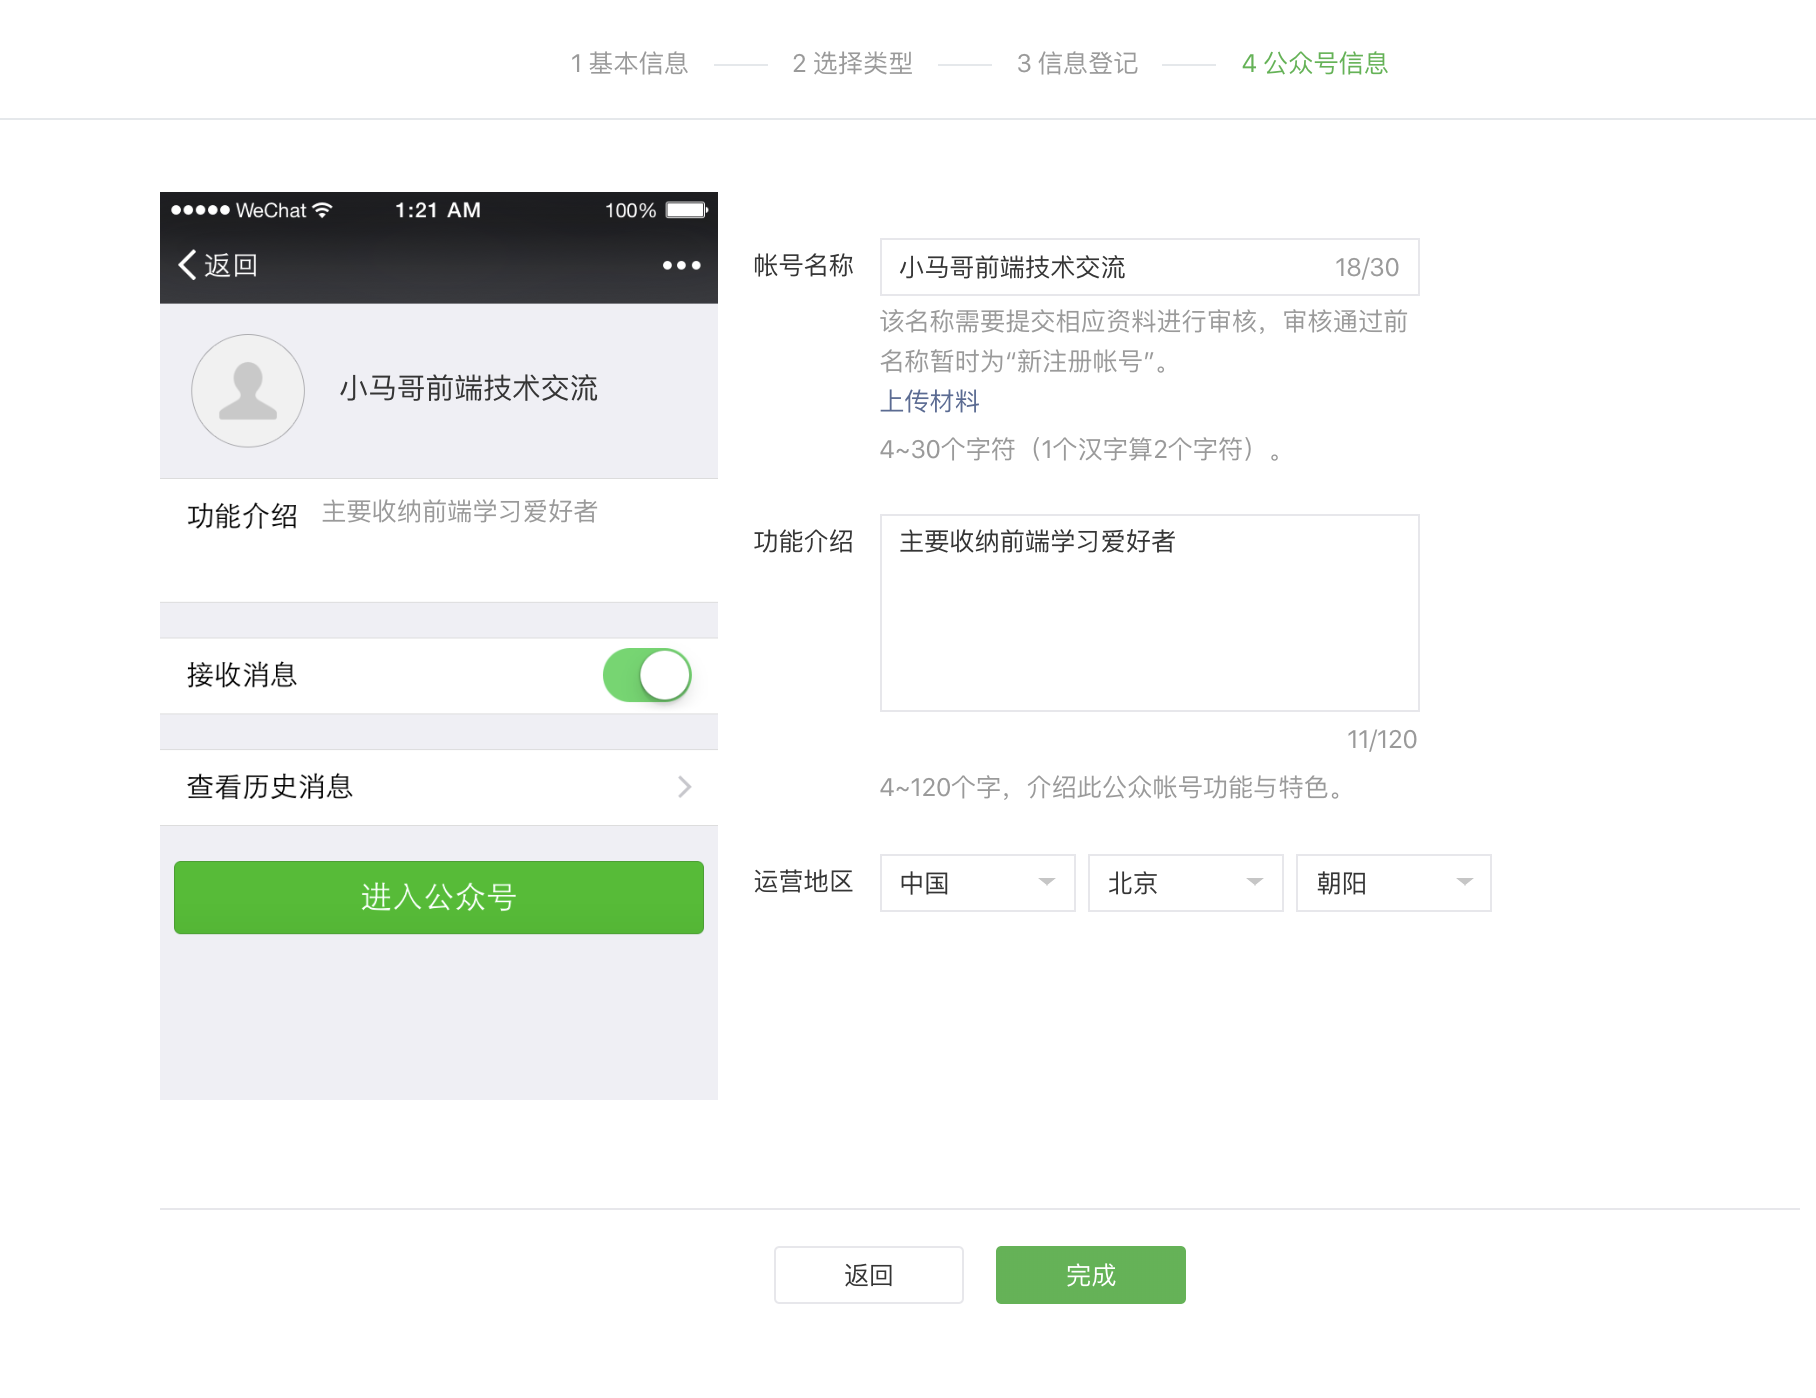Expand the 中国 country dropdown

[x=977, y=883]
